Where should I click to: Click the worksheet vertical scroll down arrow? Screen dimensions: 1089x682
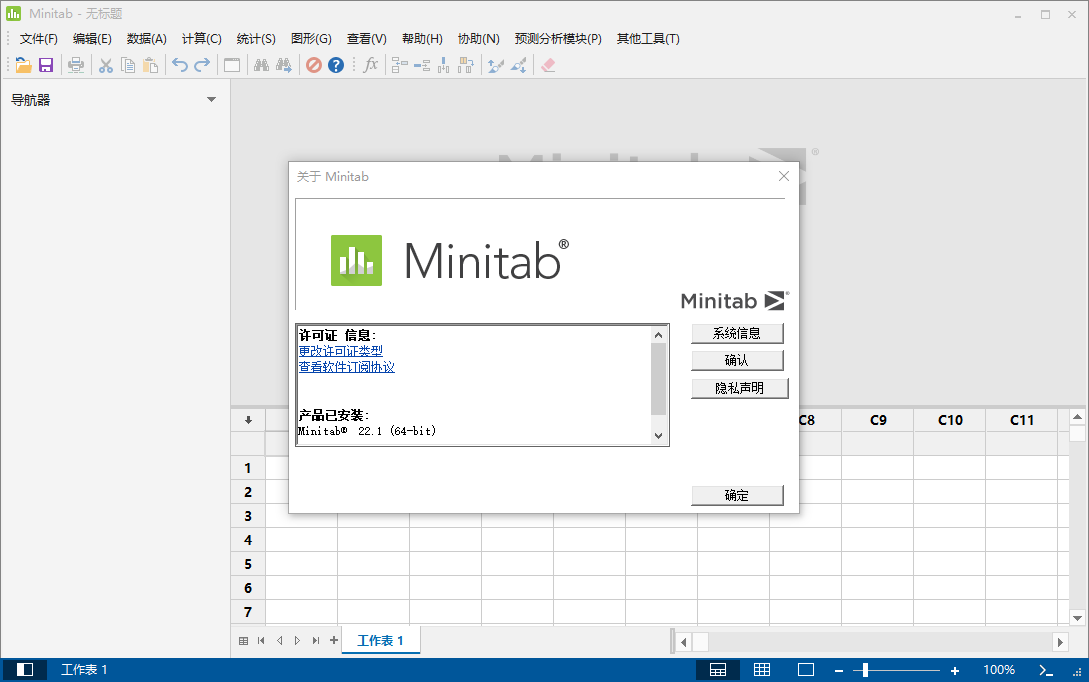(1077, 617)
